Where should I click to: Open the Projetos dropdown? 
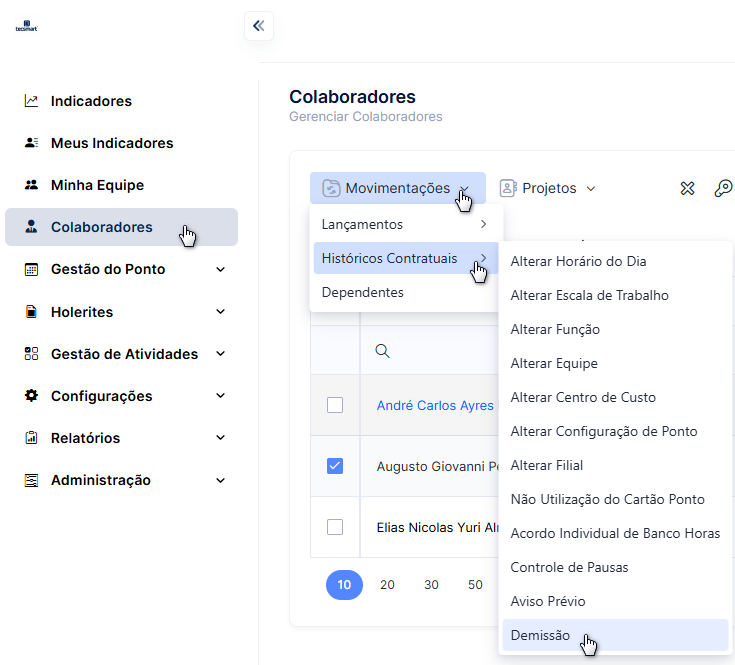[x=547, y=188]
